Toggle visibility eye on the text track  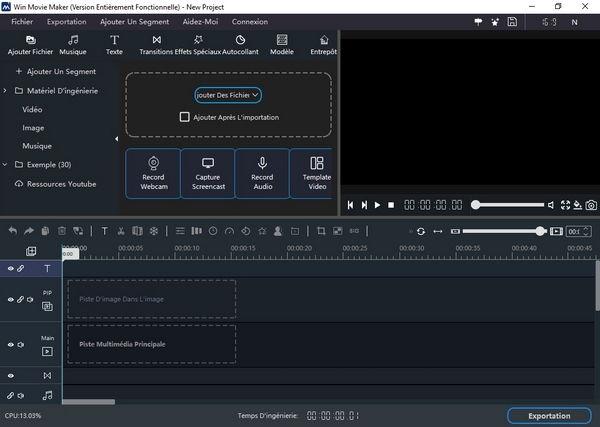(11, 269)
